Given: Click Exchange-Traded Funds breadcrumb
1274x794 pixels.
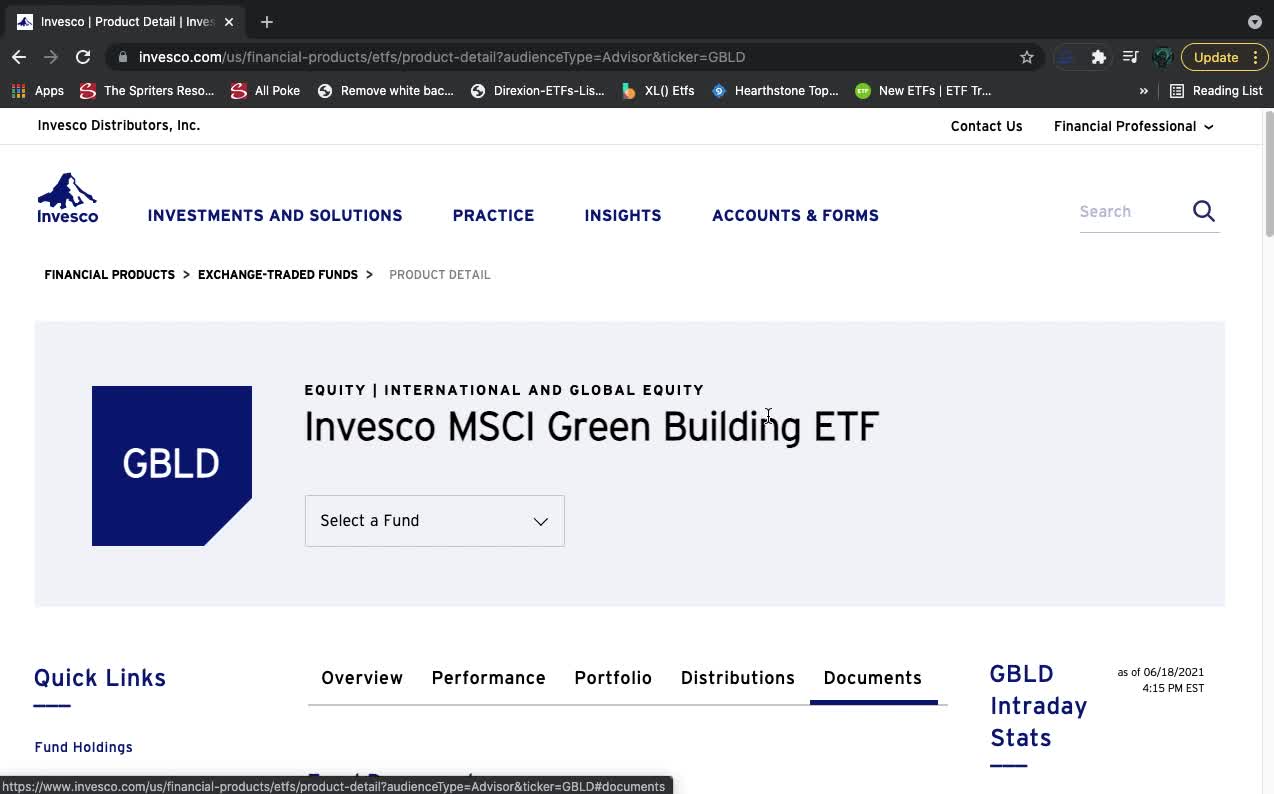Looking at the screenshot, I should pos(277,274).
